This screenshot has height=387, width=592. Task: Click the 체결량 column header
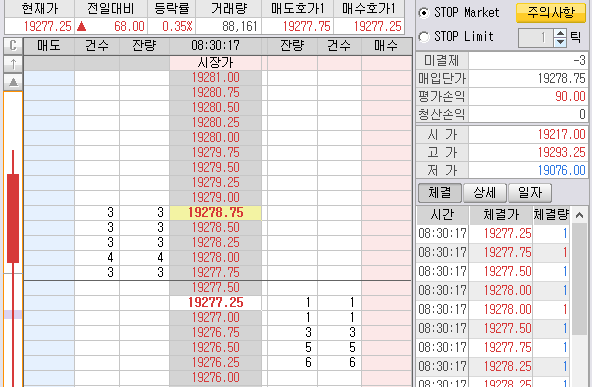551,215
